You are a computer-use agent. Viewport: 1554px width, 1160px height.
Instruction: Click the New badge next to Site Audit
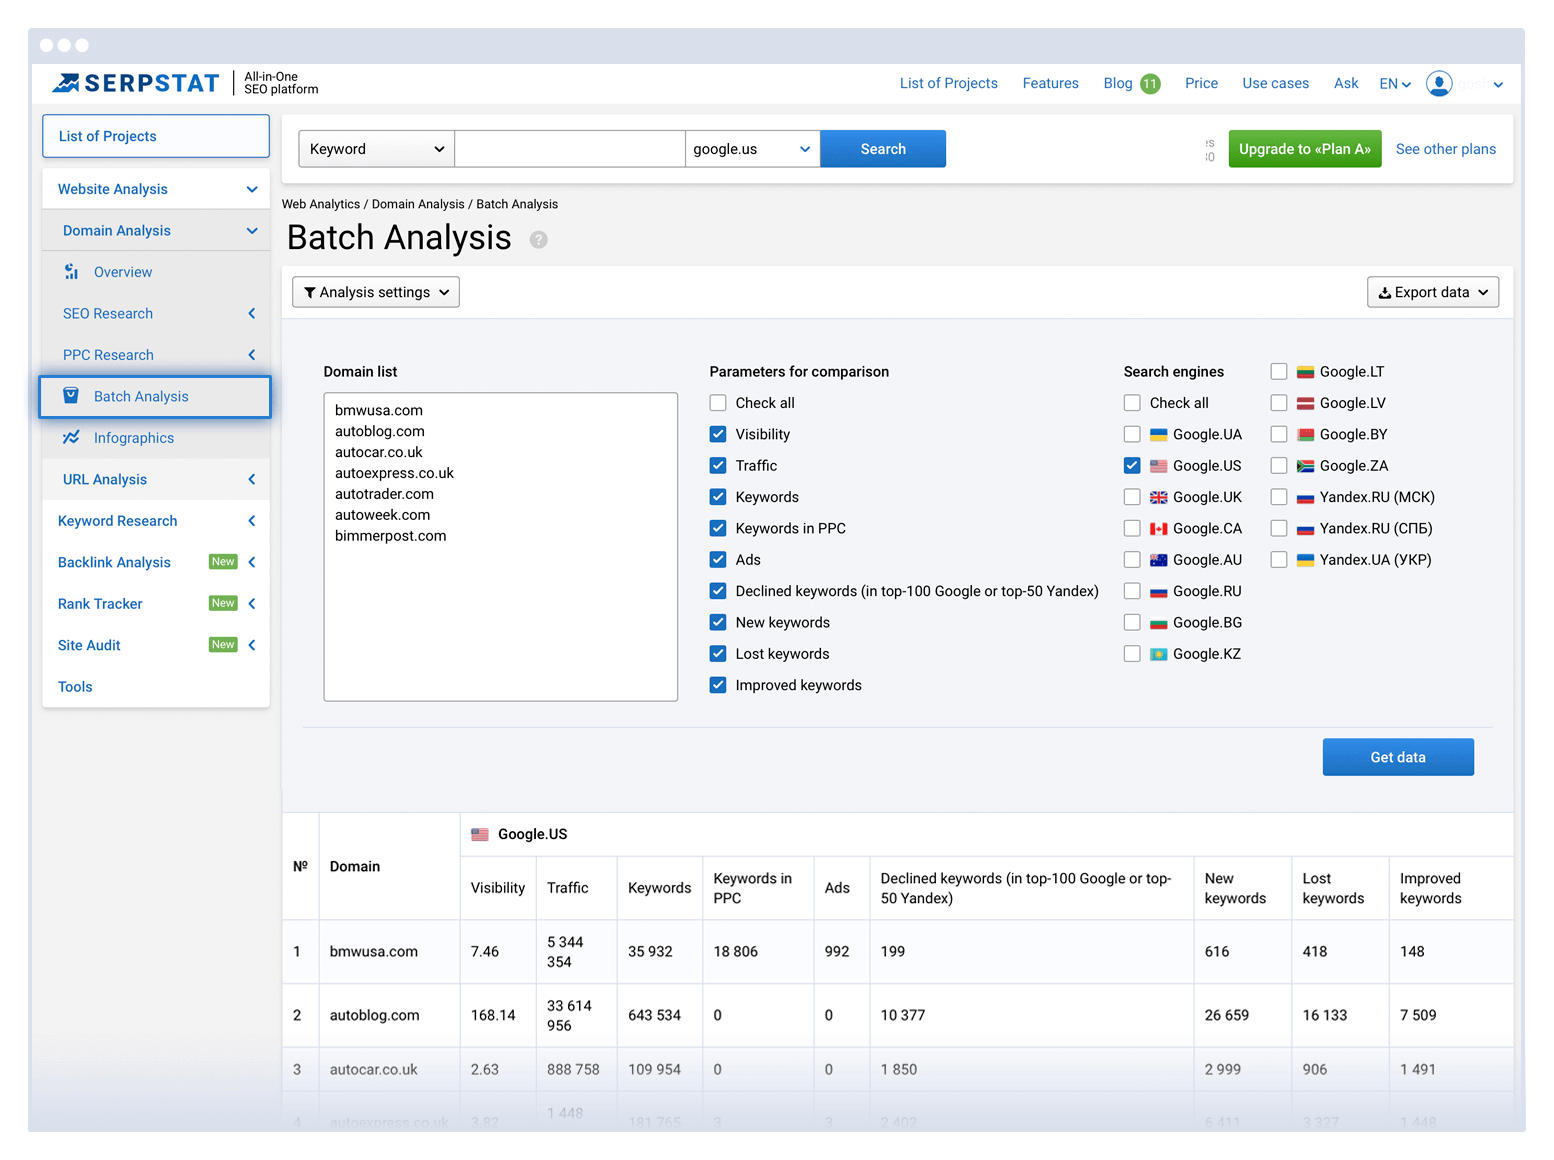(223, 645)
